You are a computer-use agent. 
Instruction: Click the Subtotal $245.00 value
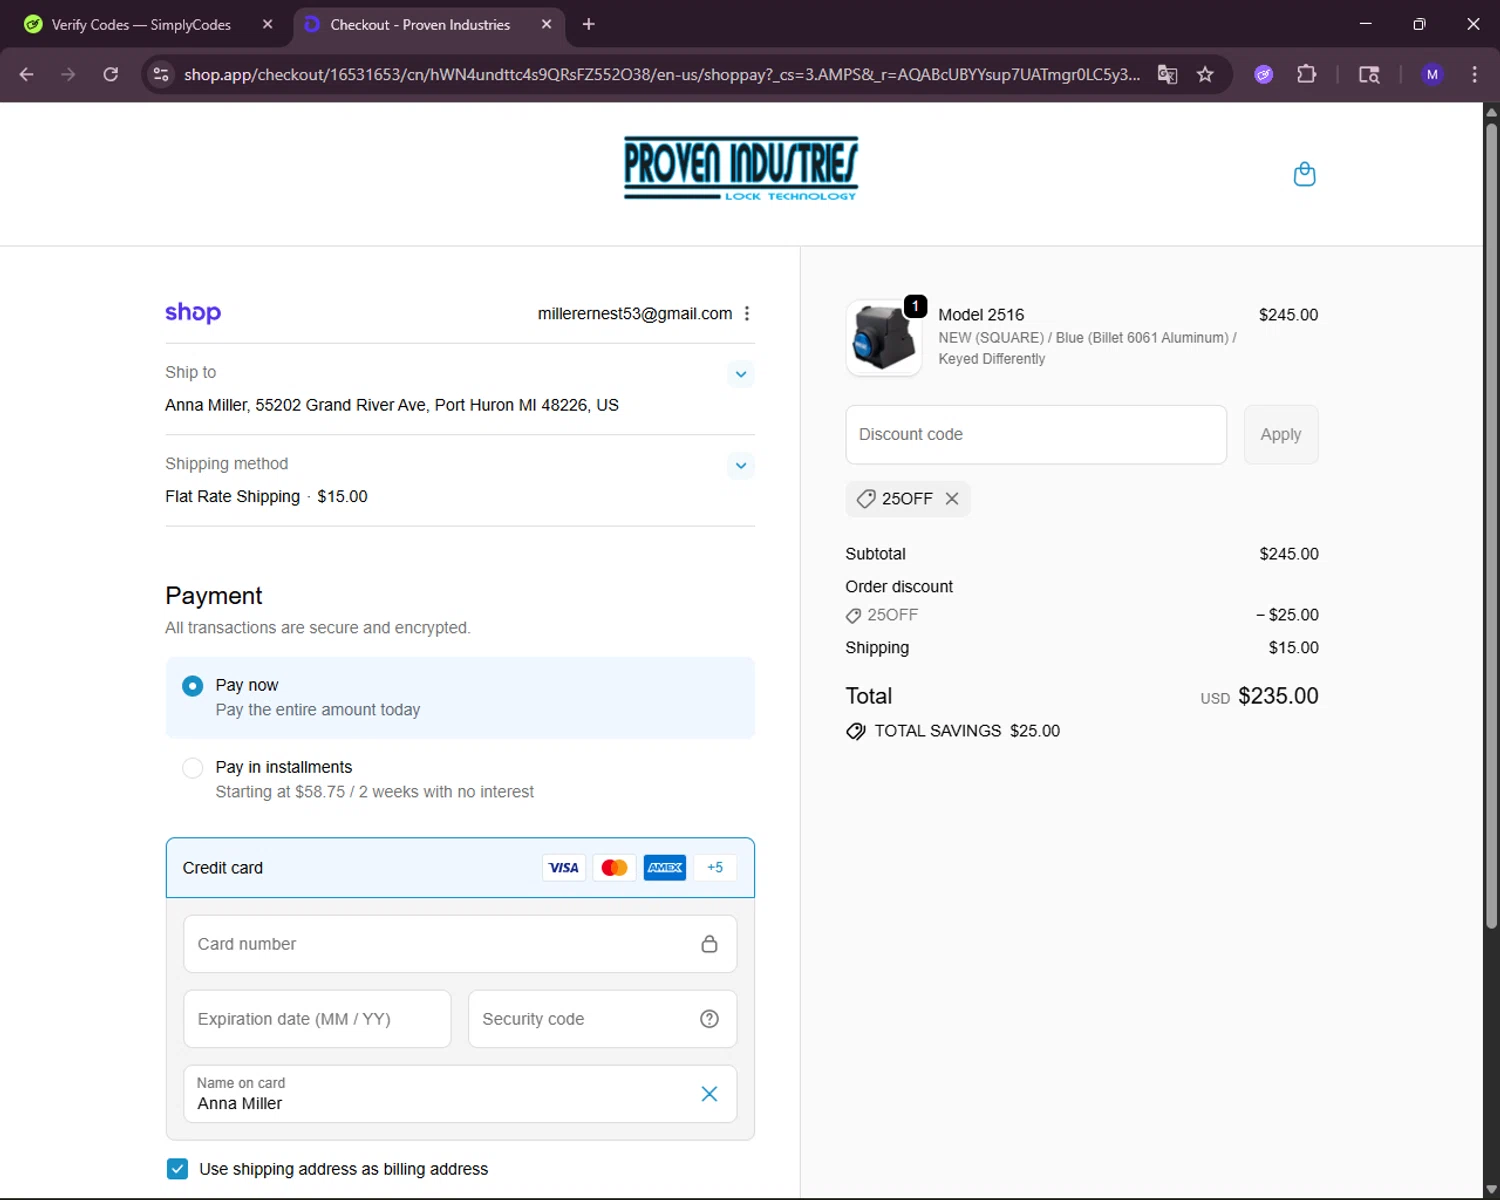click(x=1289, y=554)
